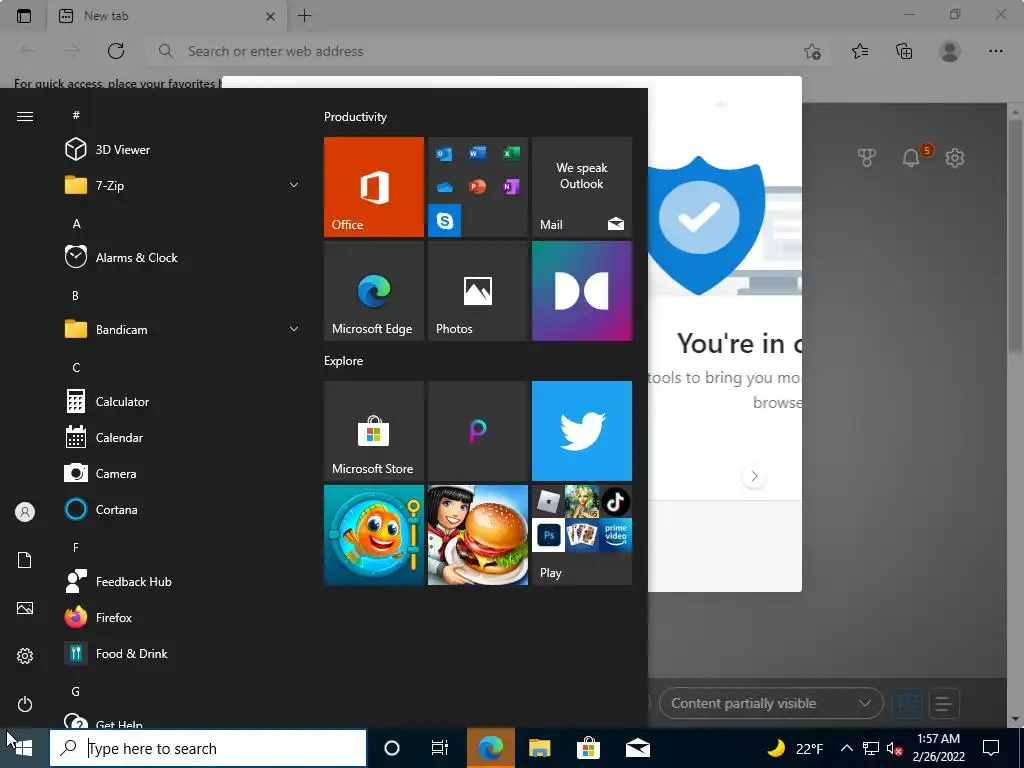Select the New tab tab
Screen dimensions: 1024x768
167,16
